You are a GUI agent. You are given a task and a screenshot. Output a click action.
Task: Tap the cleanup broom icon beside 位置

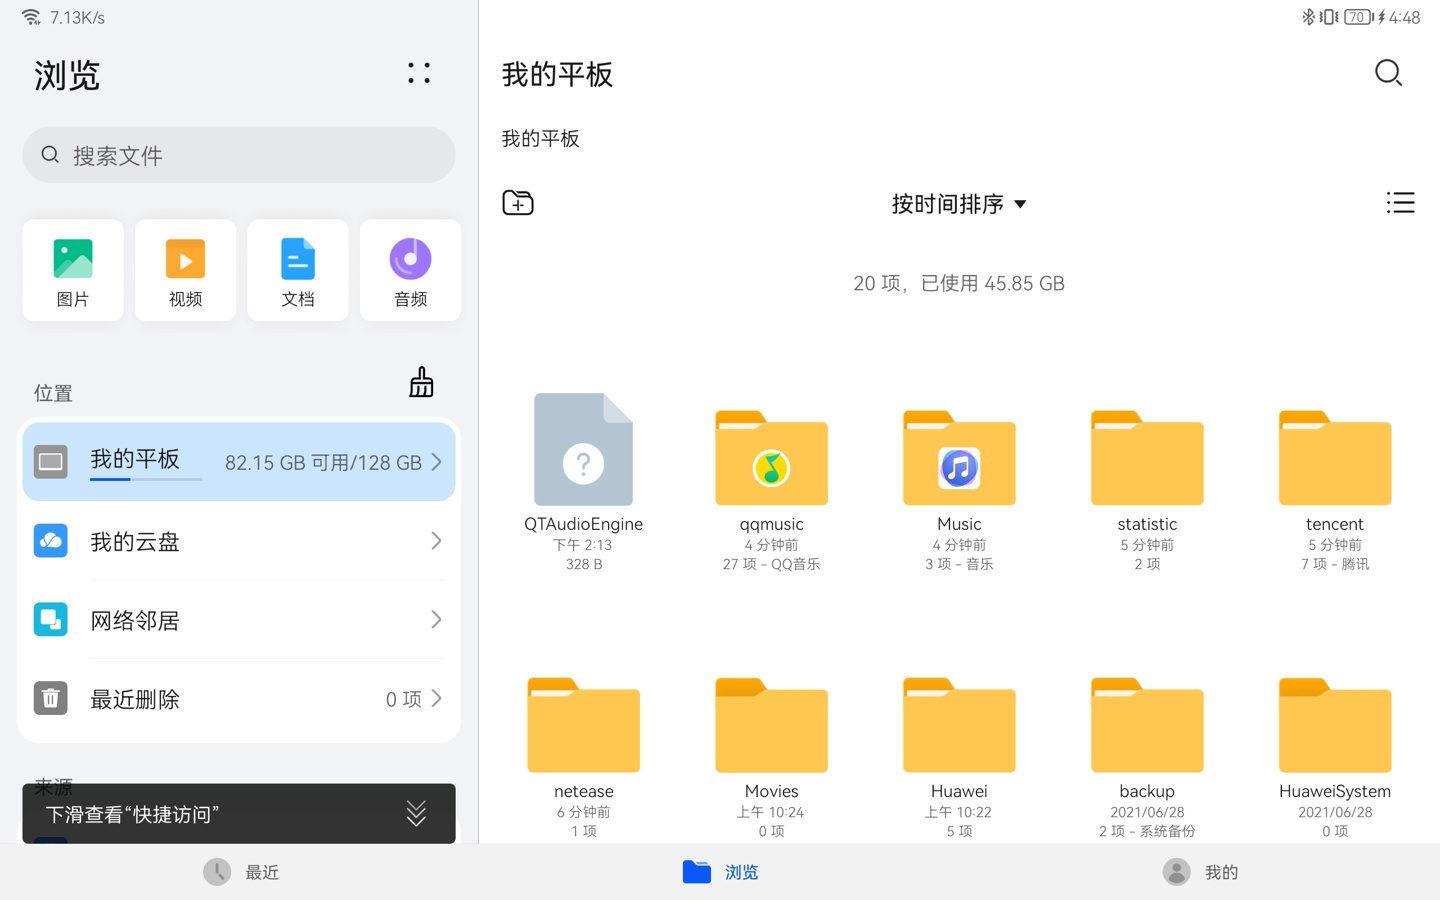421,381
